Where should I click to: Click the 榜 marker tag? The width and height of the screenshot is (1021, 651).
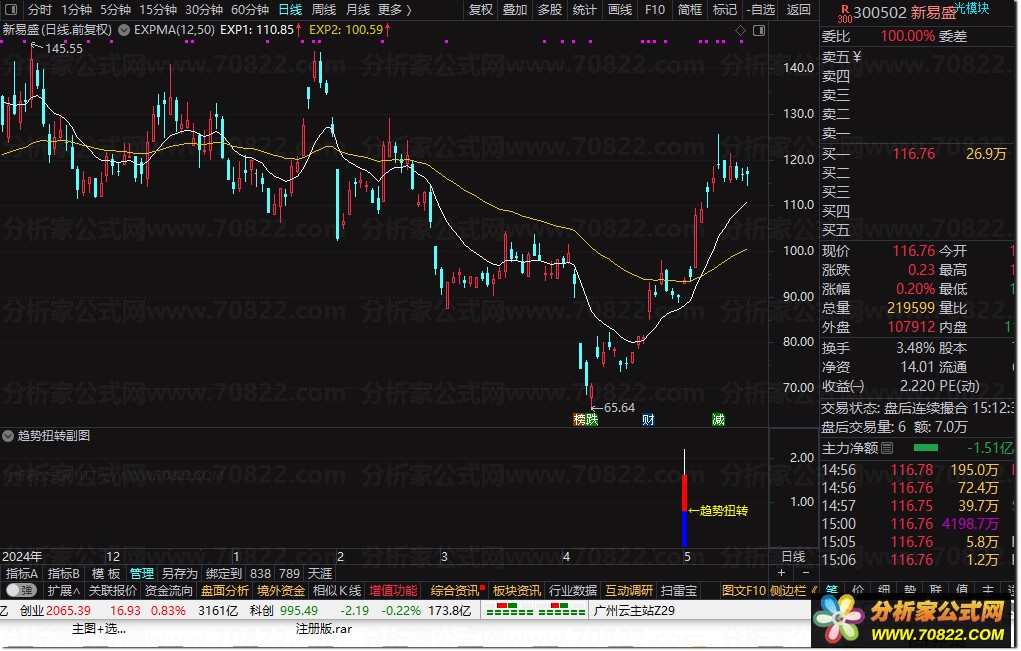click(578, 420)
